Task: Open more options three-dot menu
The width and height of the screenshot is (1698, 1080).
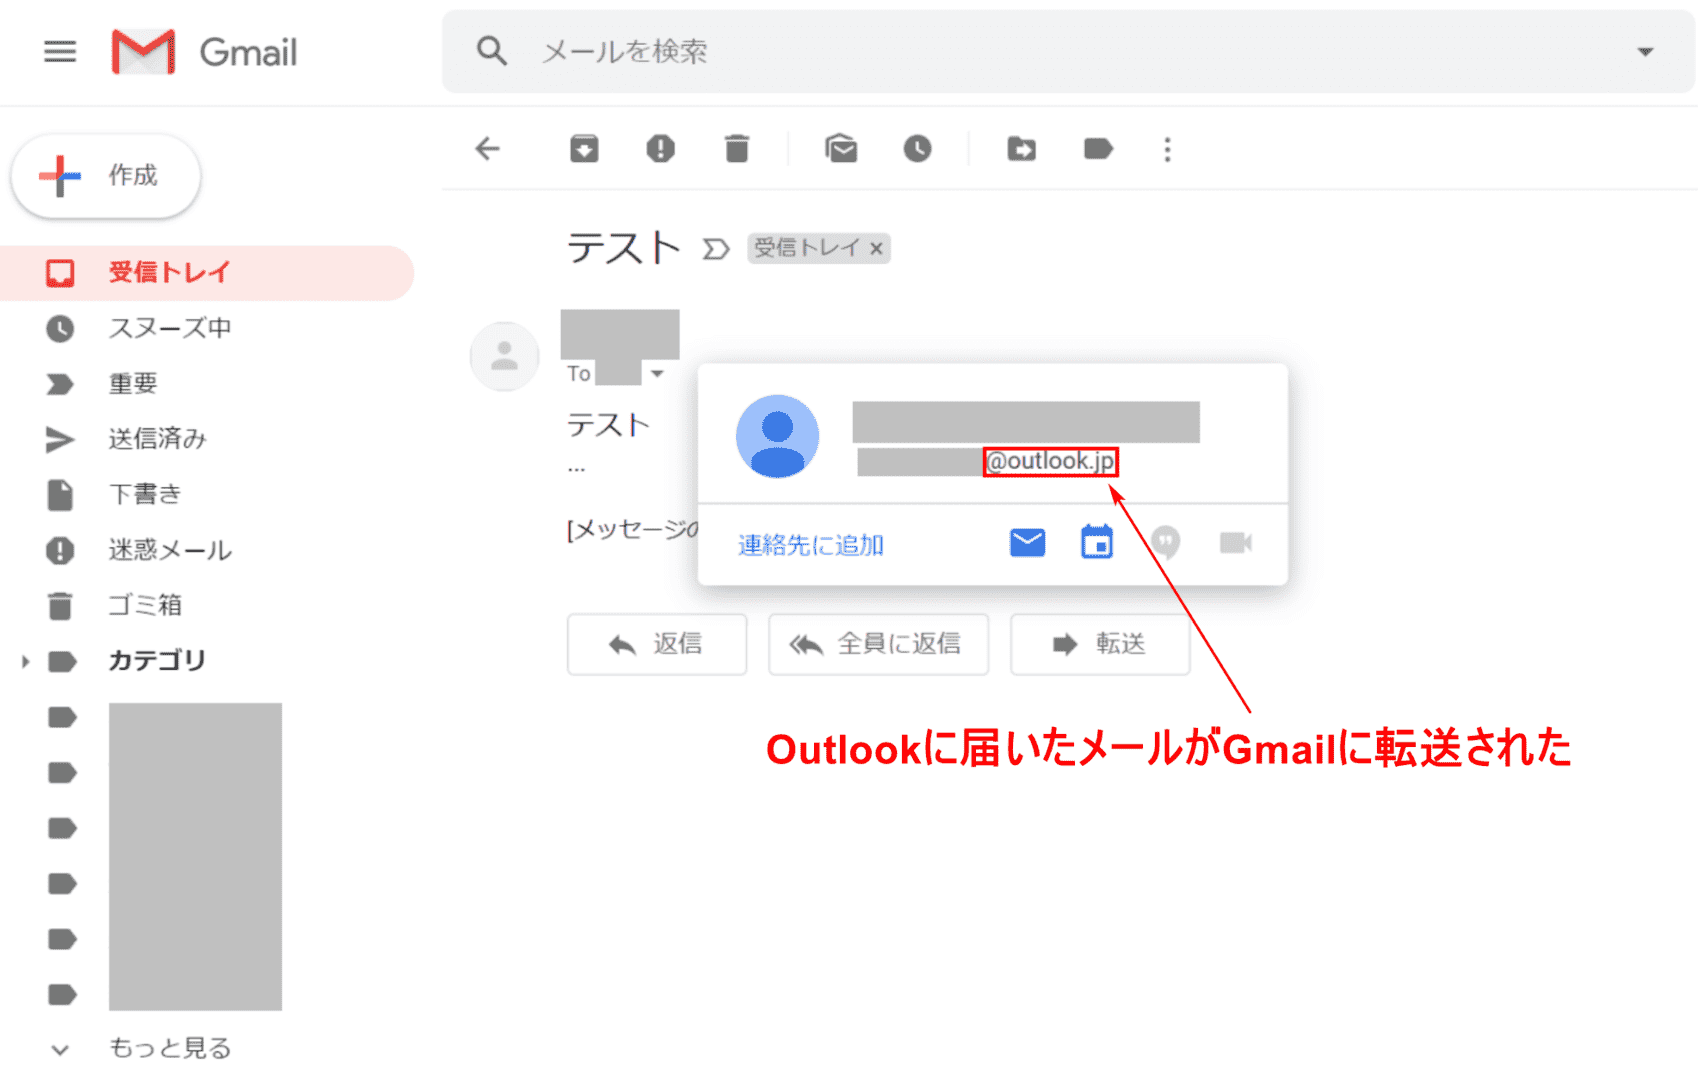Action: pyautogui.click(x=1167, y=149)
